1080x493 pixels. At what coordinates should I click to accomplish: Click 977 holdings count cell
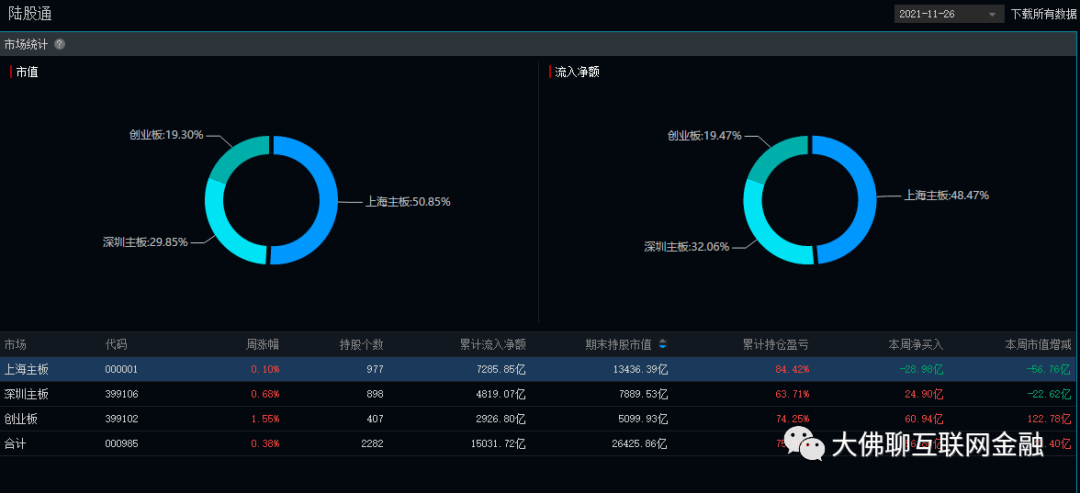pyautogui.click(x=375, y=369)
